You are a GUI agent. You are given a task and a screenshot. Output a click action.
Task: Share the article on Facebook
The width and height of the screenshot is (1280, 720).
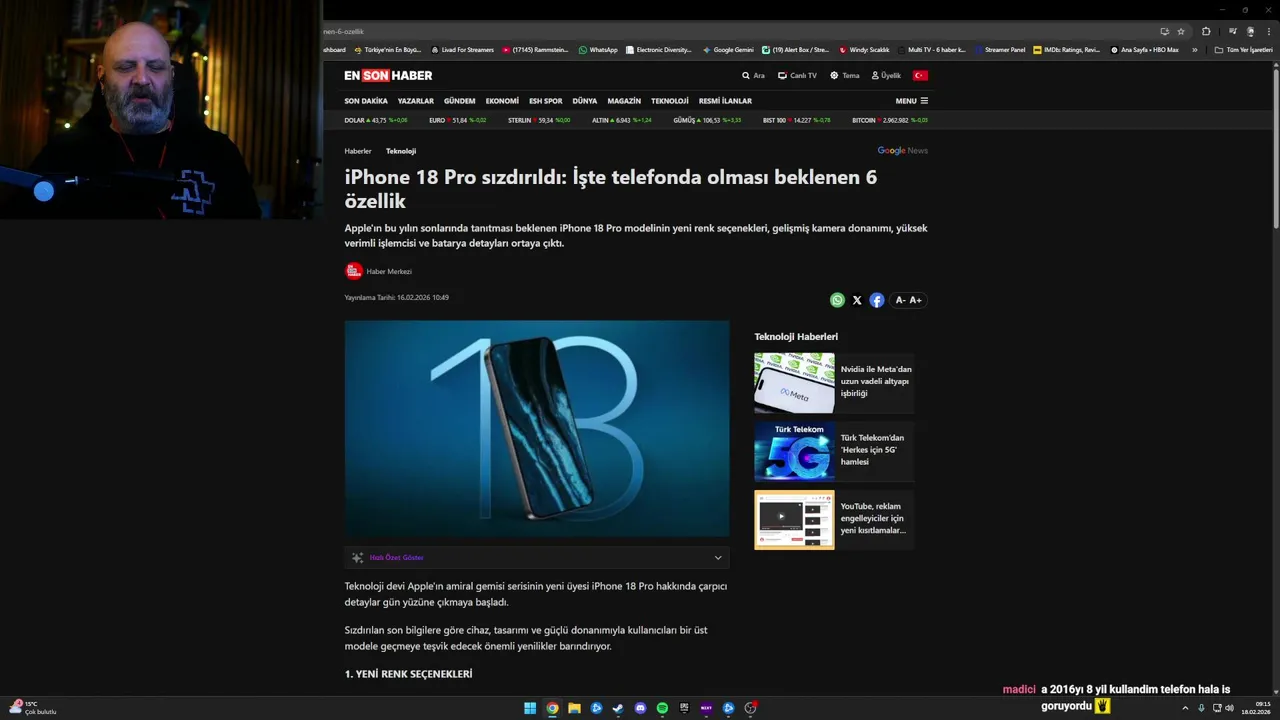point(877,300)
